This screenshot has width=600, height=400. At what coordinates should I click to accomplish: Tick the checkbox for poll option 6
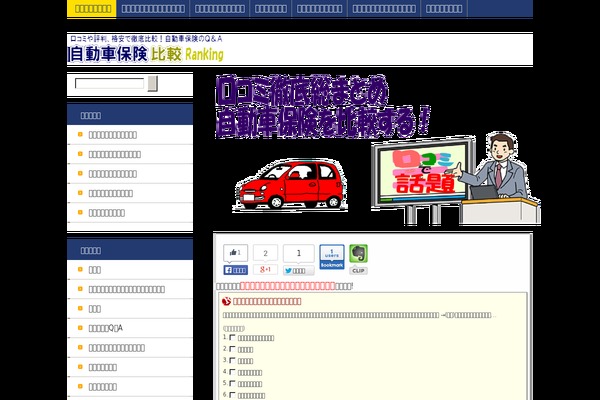(233, 395)
